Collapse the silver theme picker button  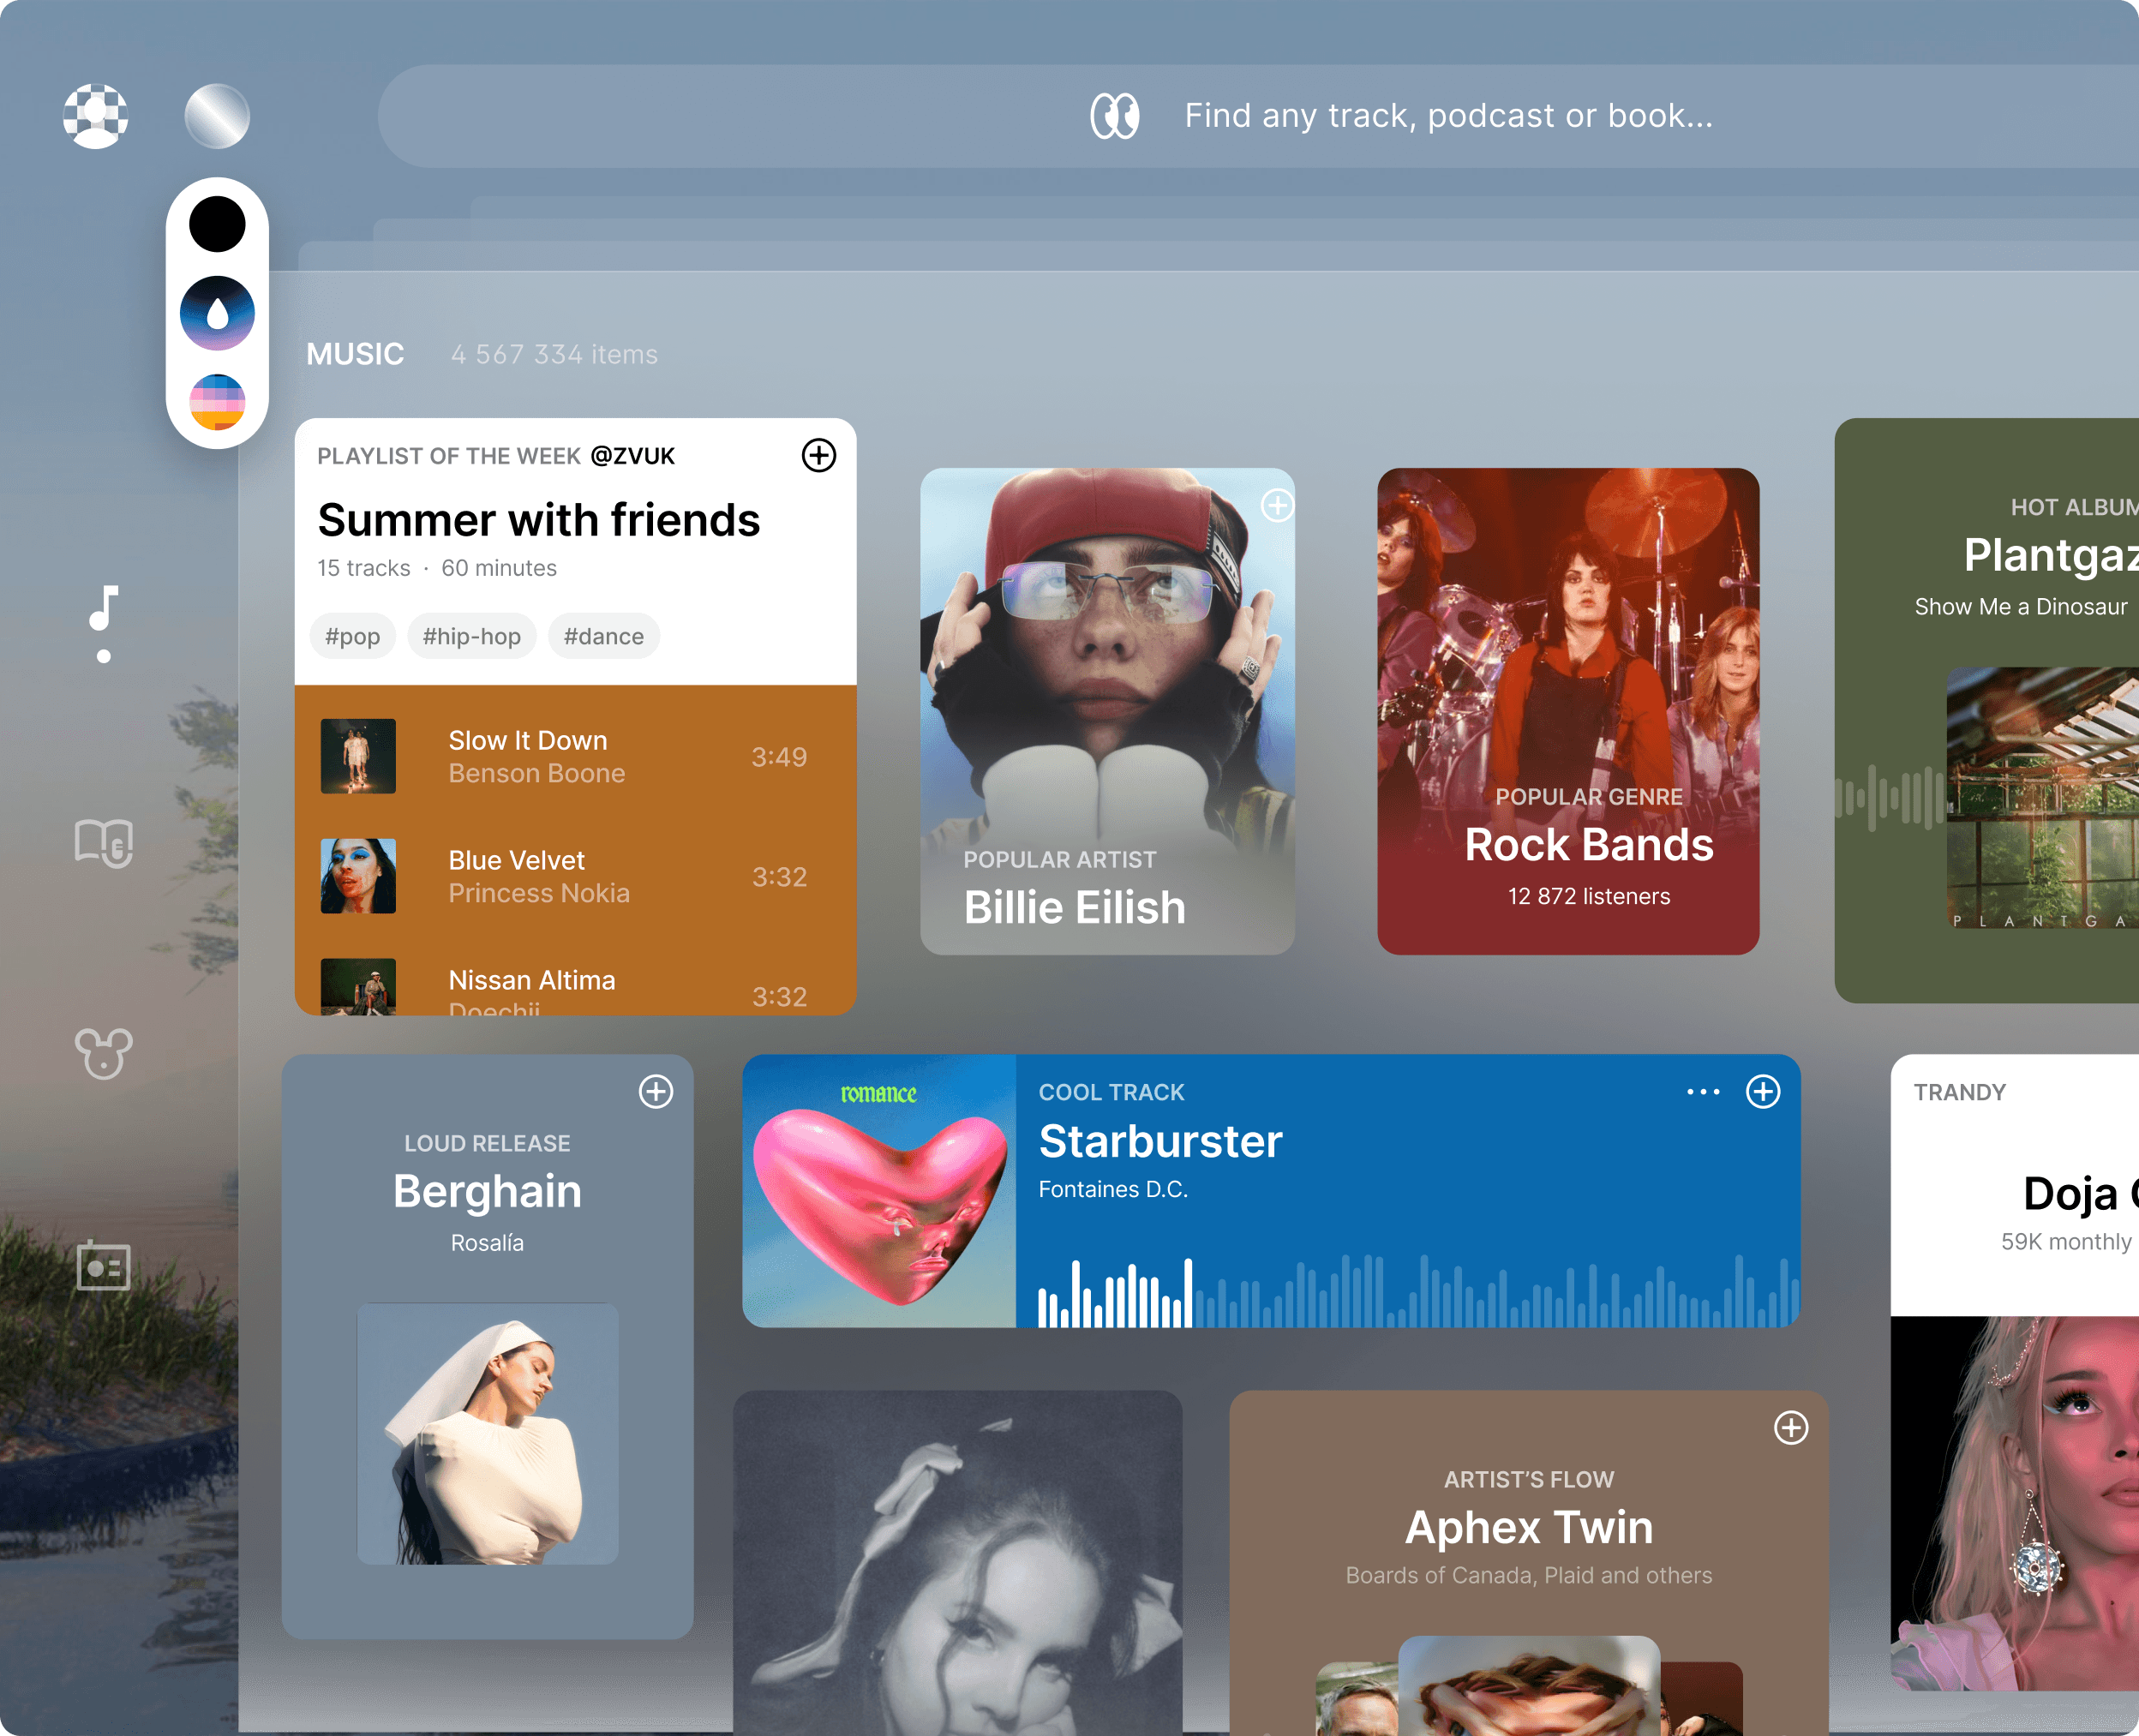[x=217, y=116]
